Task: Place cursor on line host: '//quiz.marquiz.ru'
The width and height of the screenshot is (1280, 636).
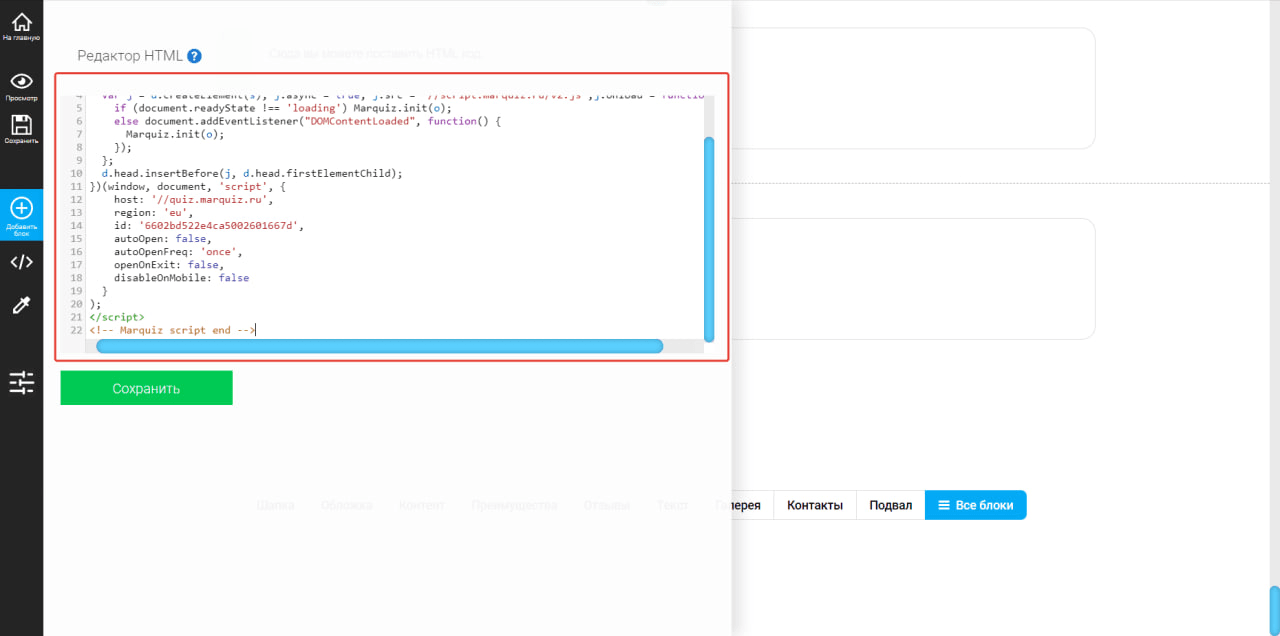Action: (194, 200)
